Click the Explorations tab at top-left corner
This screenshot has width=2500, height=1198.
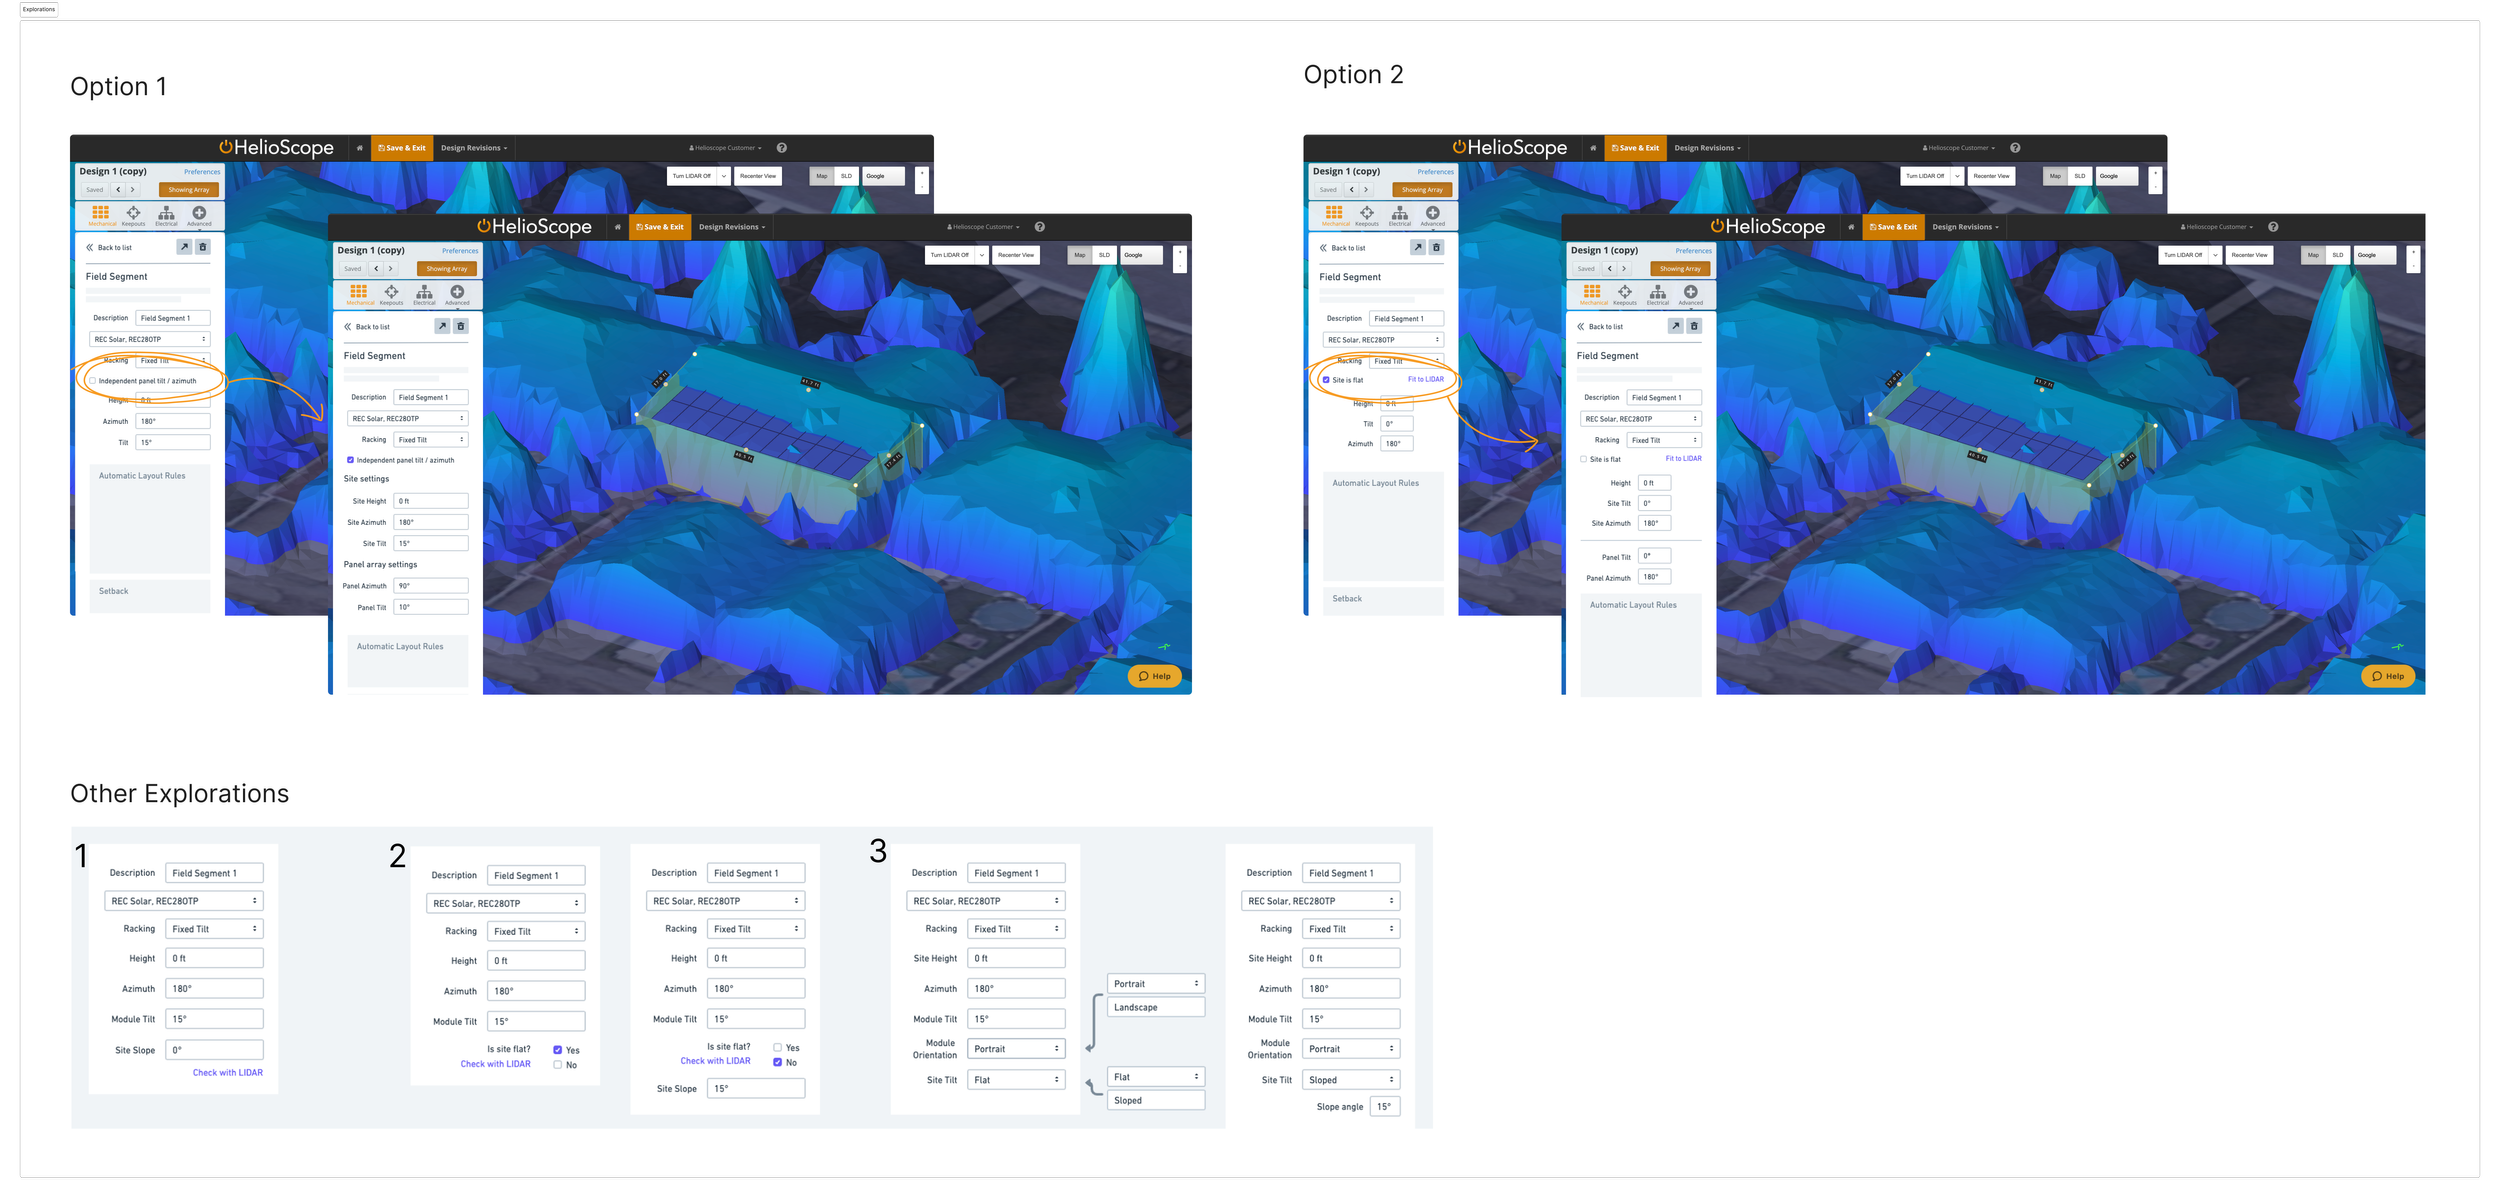pyautogui.click(x=39, y=9)
